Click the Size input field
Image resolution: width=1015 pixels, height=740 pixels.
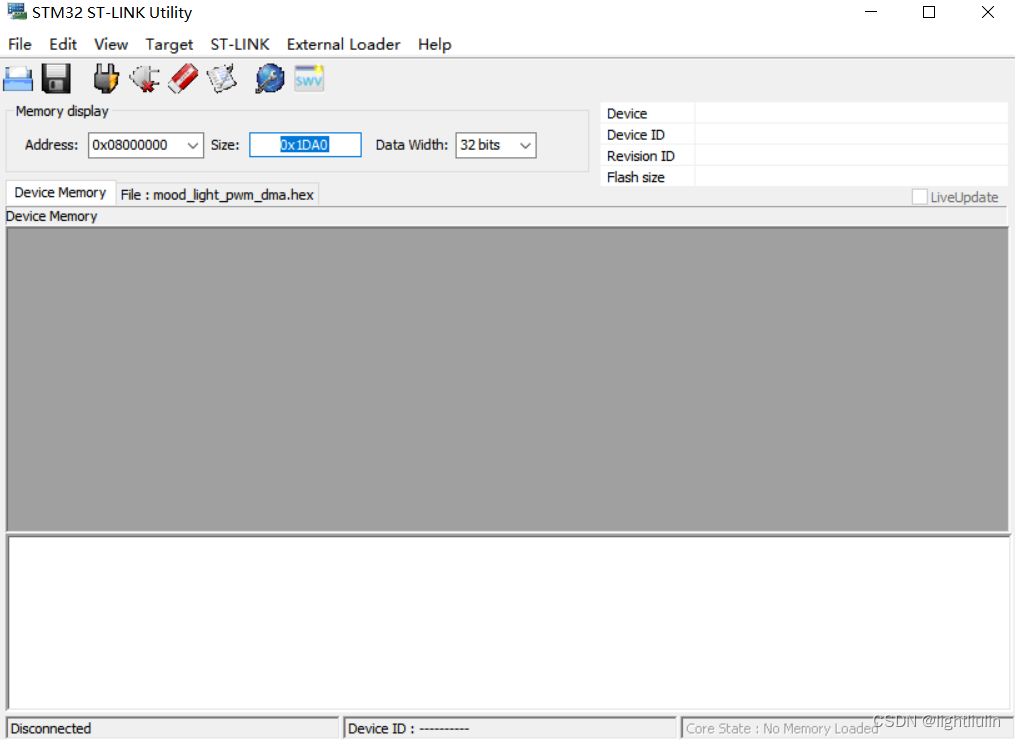point(305,145)
